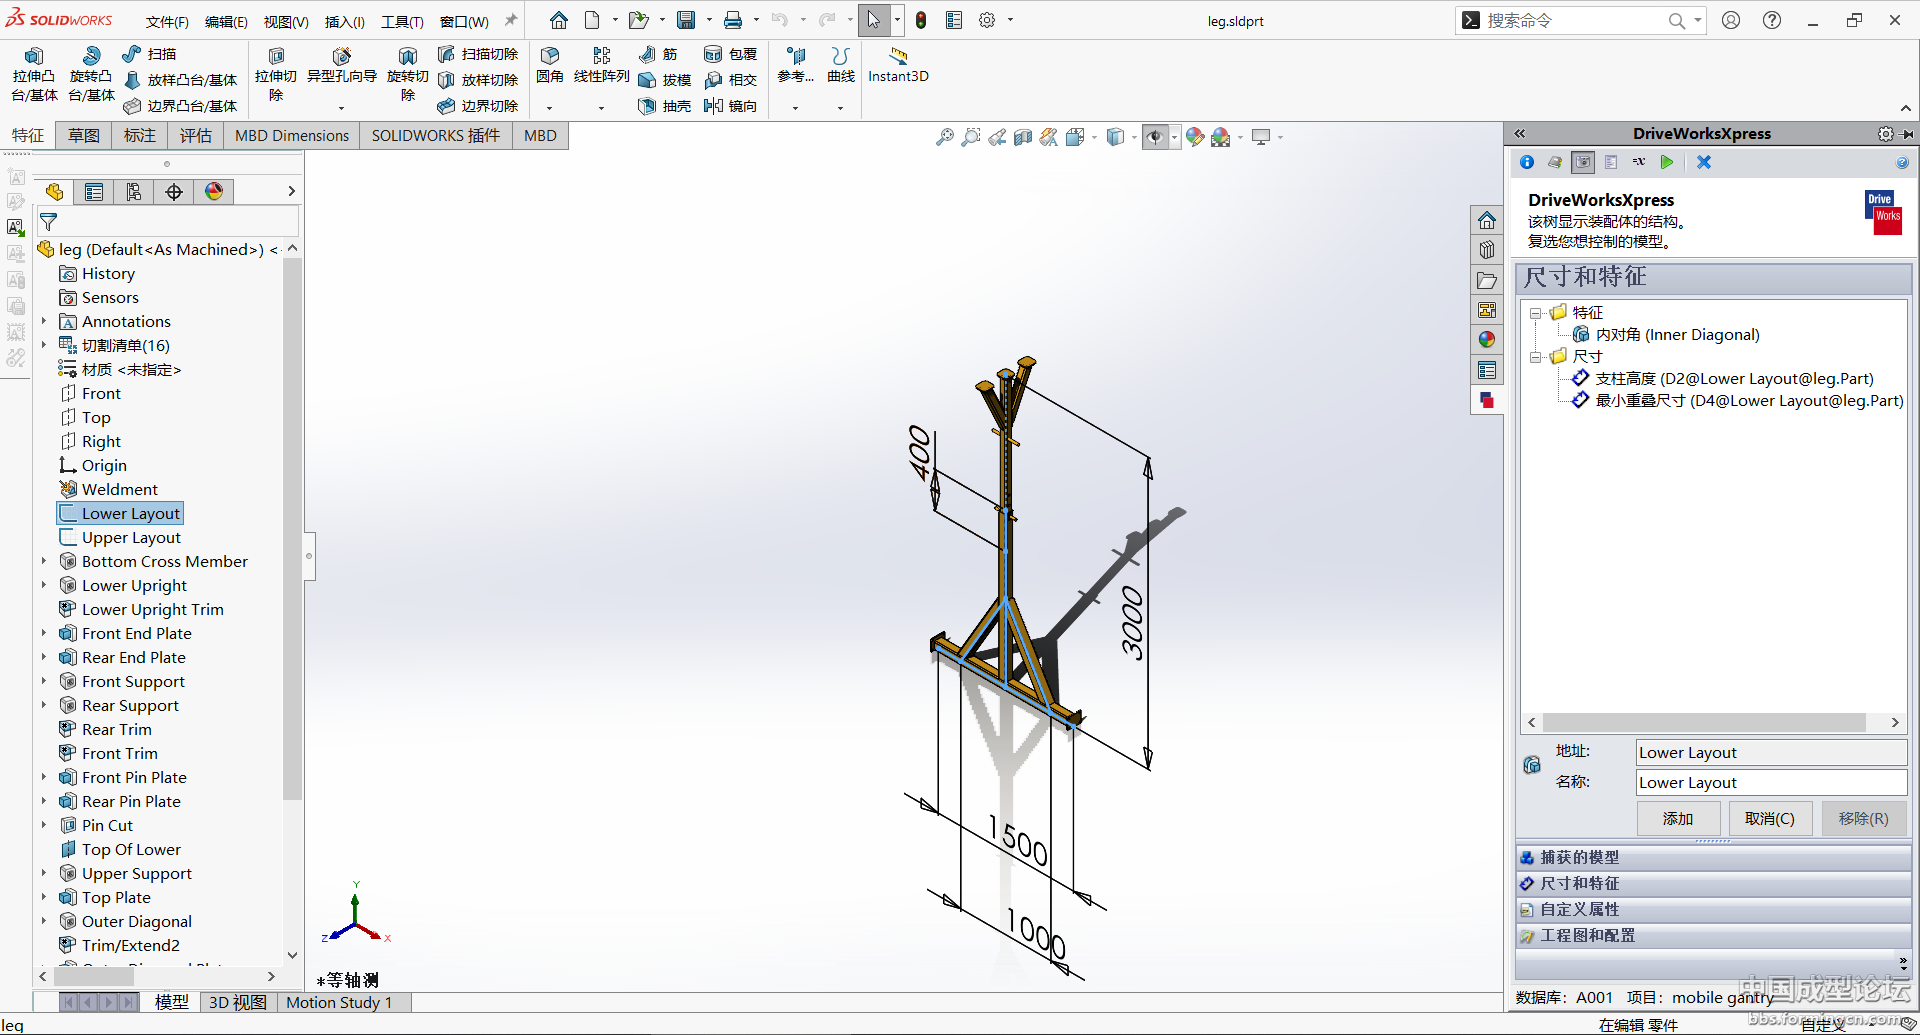
Task: Expand the Annotations tree node
Action: tap(44, 321)
